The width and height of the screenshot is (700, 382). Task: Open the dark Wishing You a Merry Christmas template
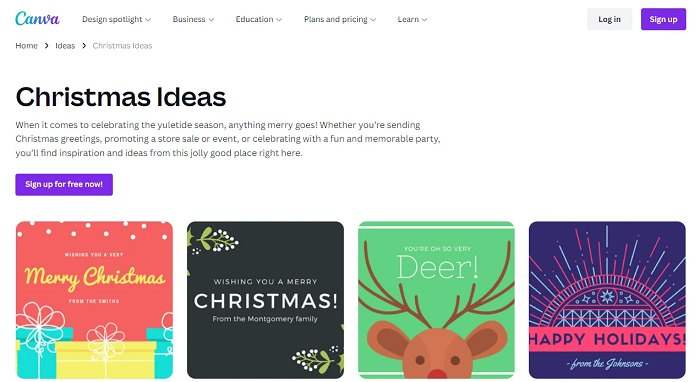click(x=265, y=300)
